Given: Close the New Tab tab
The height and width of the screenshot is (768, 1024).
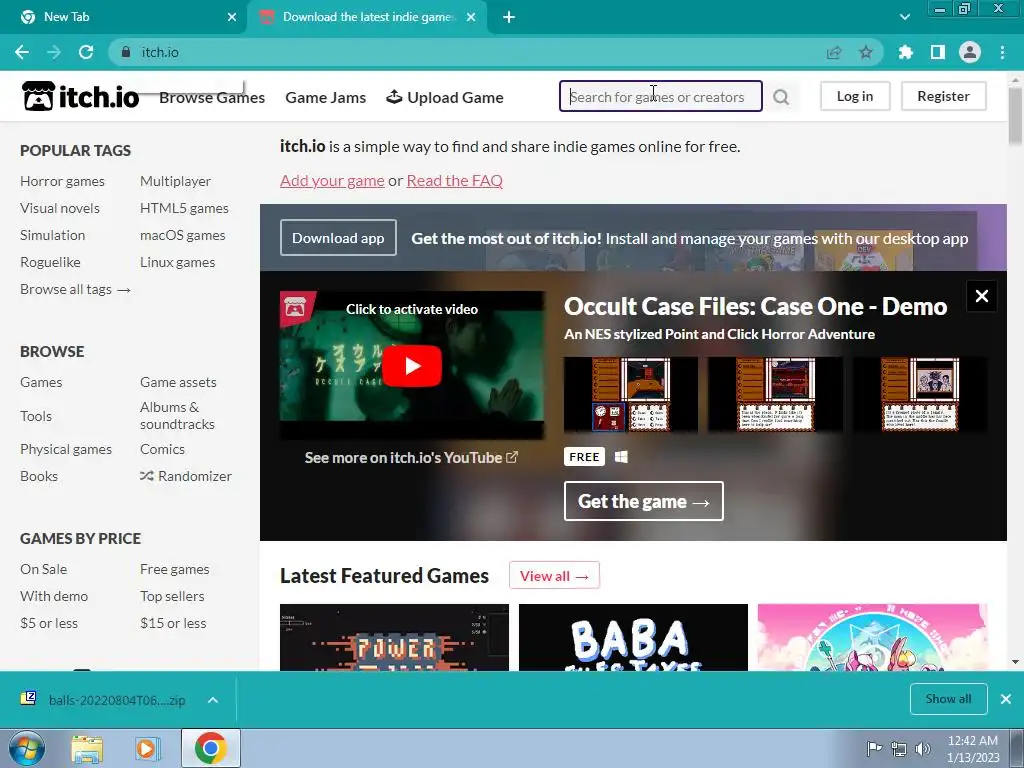Looking at the screenshot, I should pyautogui.click(x=232, y=17).
